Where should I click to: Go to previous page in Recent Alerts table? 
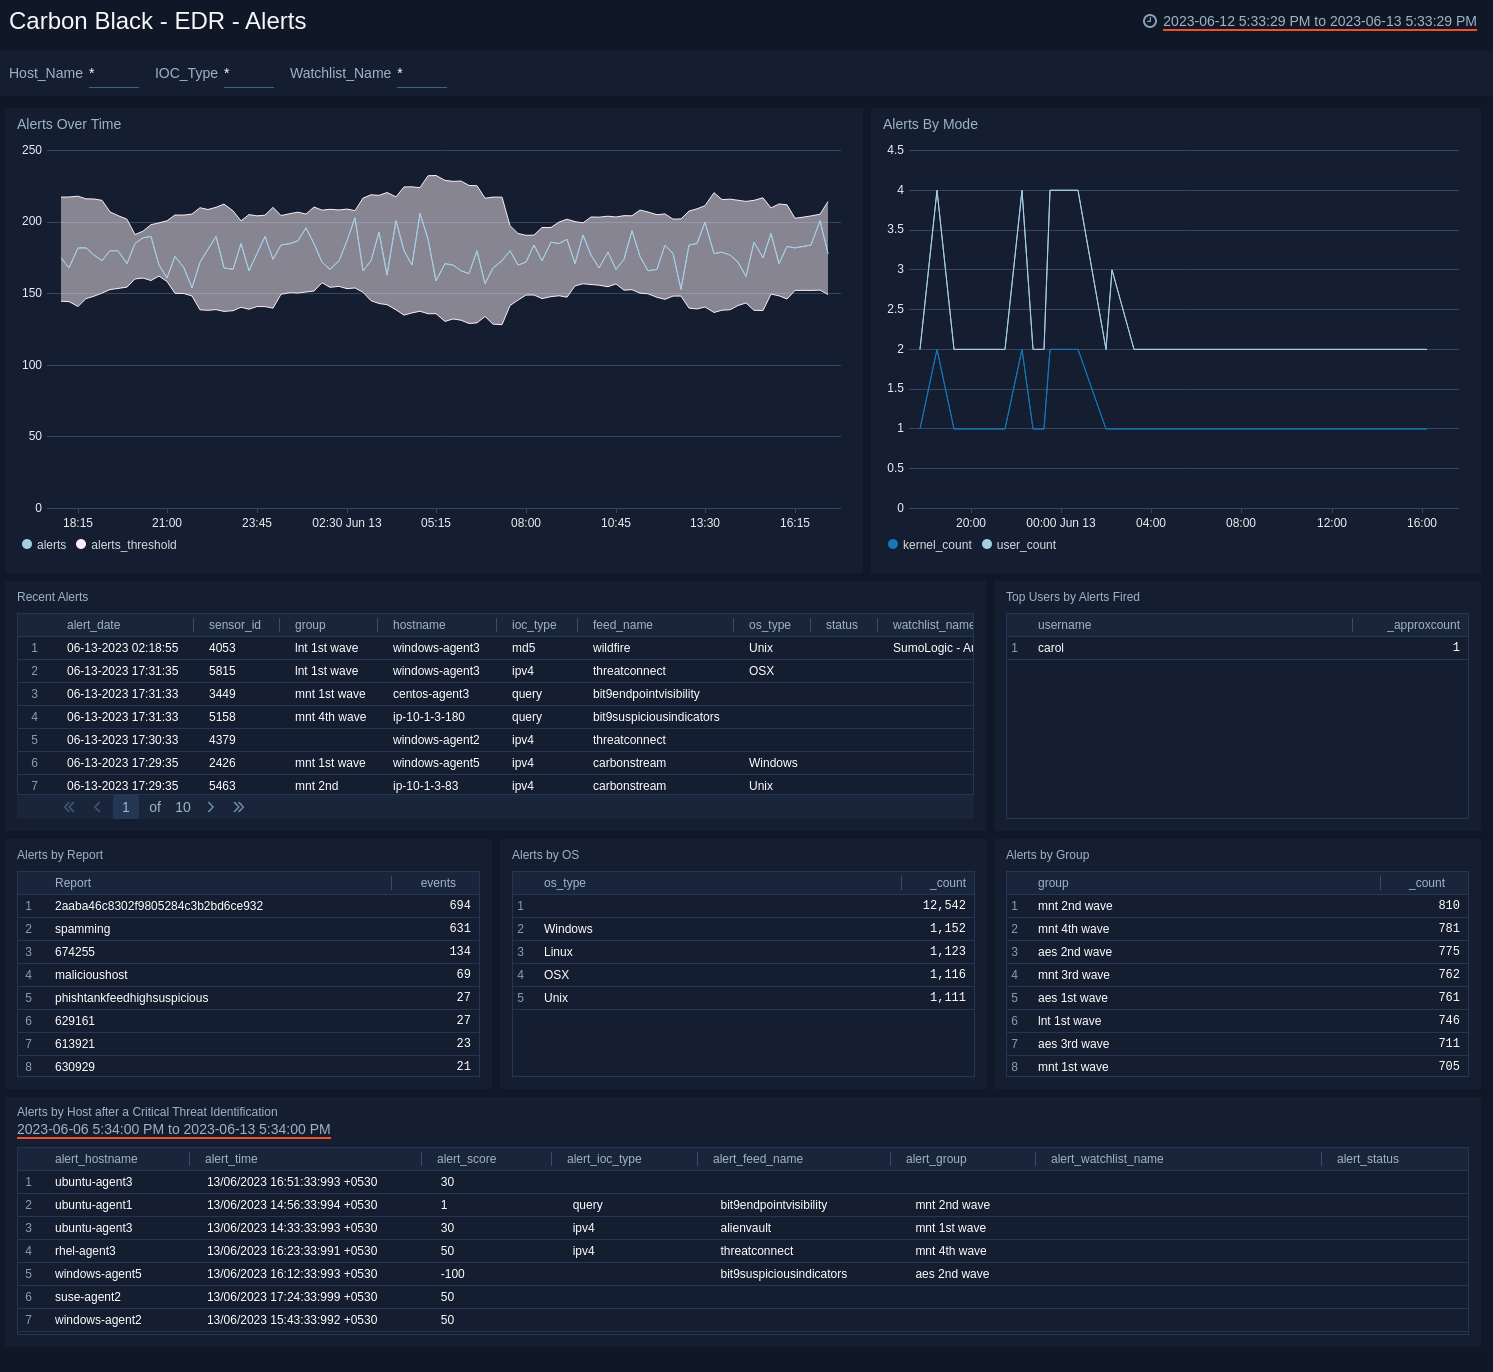[x=97, y=807]
